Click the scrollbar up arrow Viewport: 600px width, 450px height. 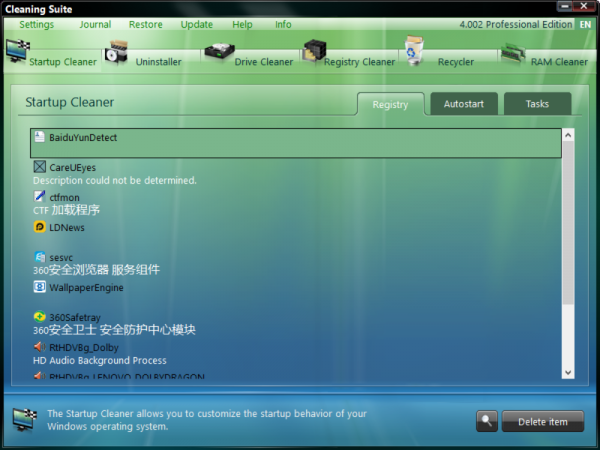pyautogui.click(x=568, y=135)
